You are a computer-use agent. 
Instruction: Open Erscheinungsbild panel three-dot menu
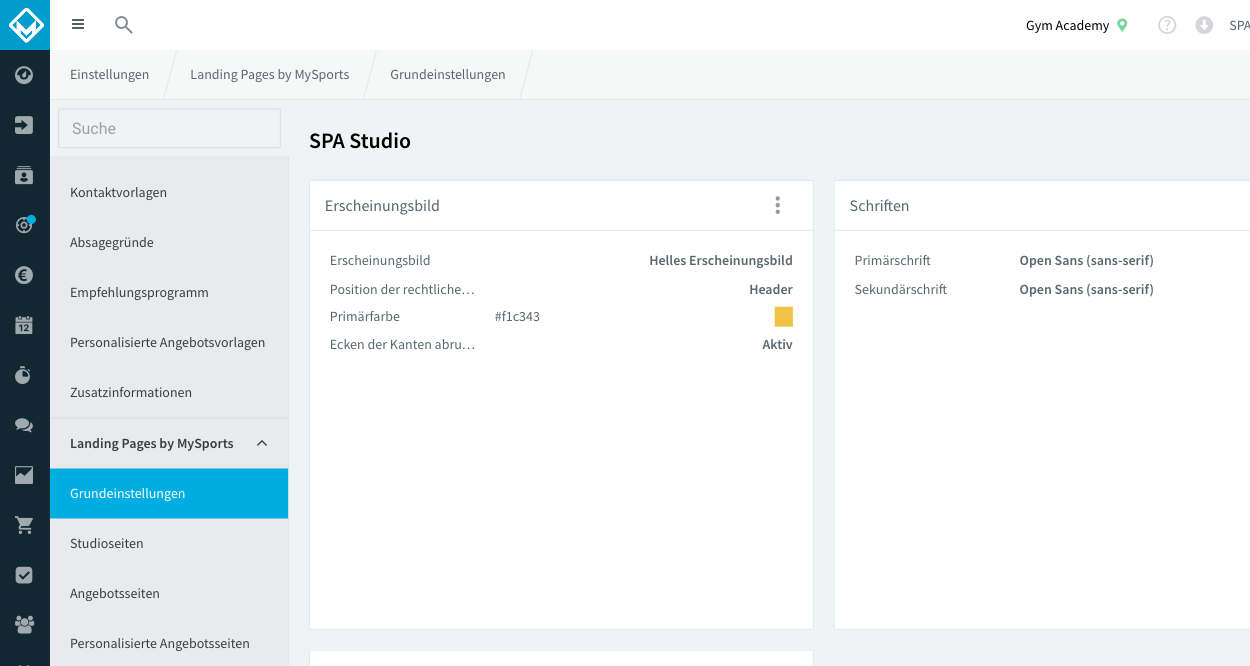(x=778, y=205)
